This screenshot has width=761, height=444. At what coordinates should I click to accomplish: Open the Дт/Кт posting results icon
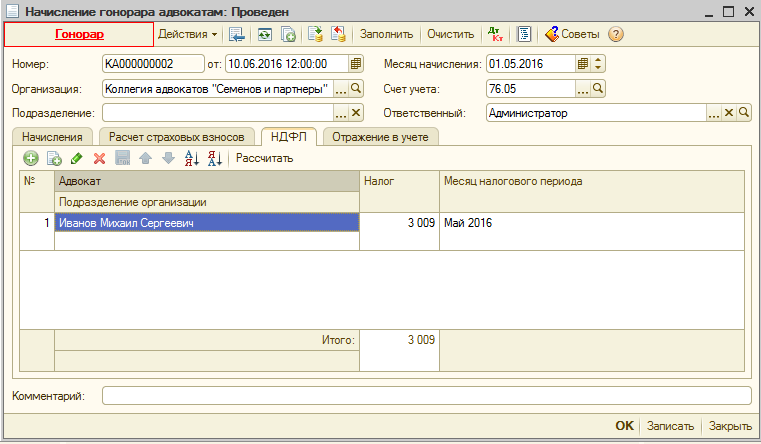click(495, 34)
